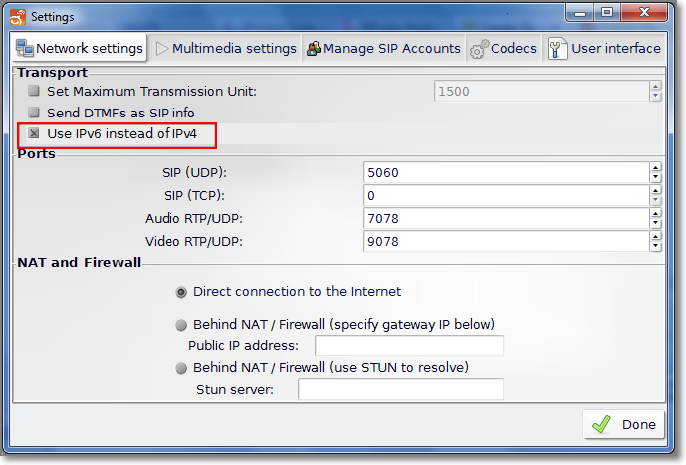Minimize the Settings window

tap(580, 13)
